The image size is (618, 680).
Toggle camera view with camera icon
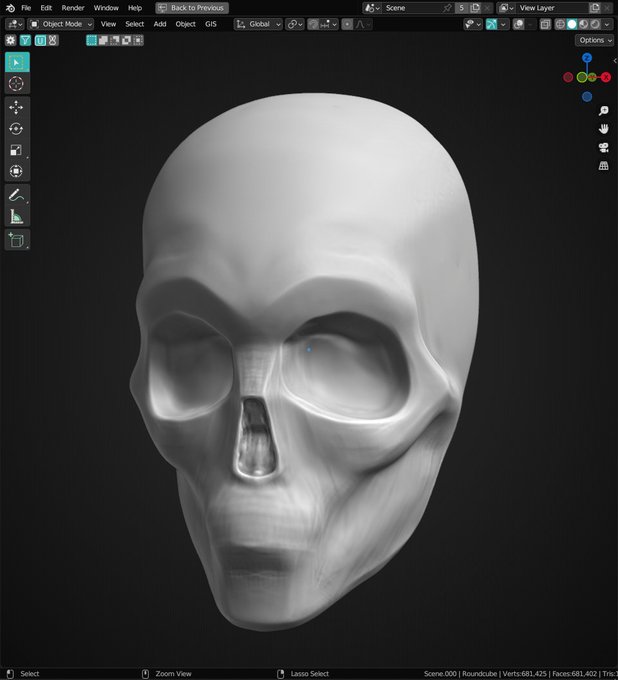[x=603, y=147]
